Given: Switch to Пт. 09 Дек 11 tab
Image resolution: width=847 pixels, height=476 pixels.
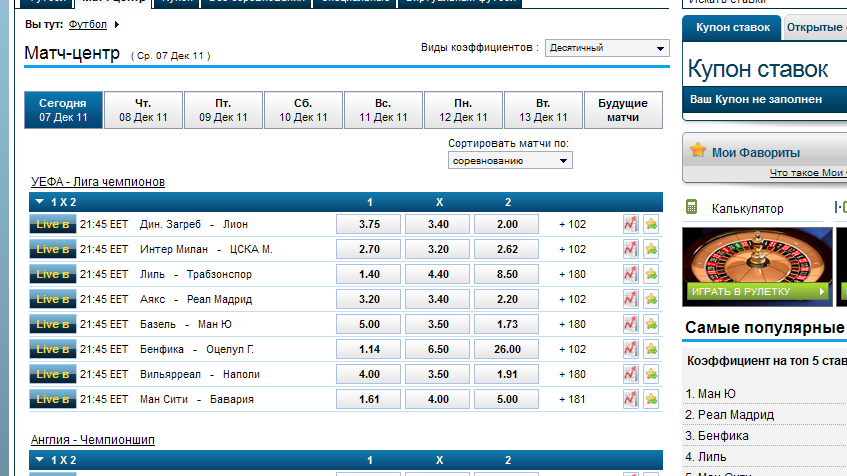Looking at the screenshot, I should pos(223,110).
